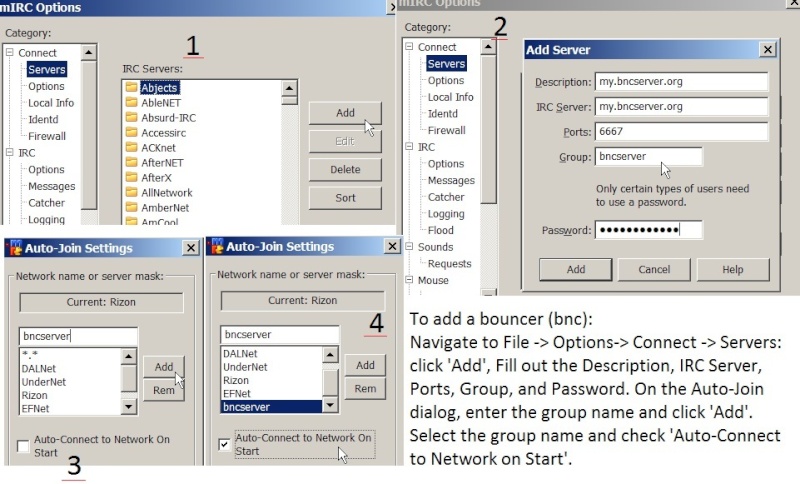The width and height of the screenshot is (800, 484).
Task: Collapse Connect node in left mIRC Options tree
Action: (10, 52)
